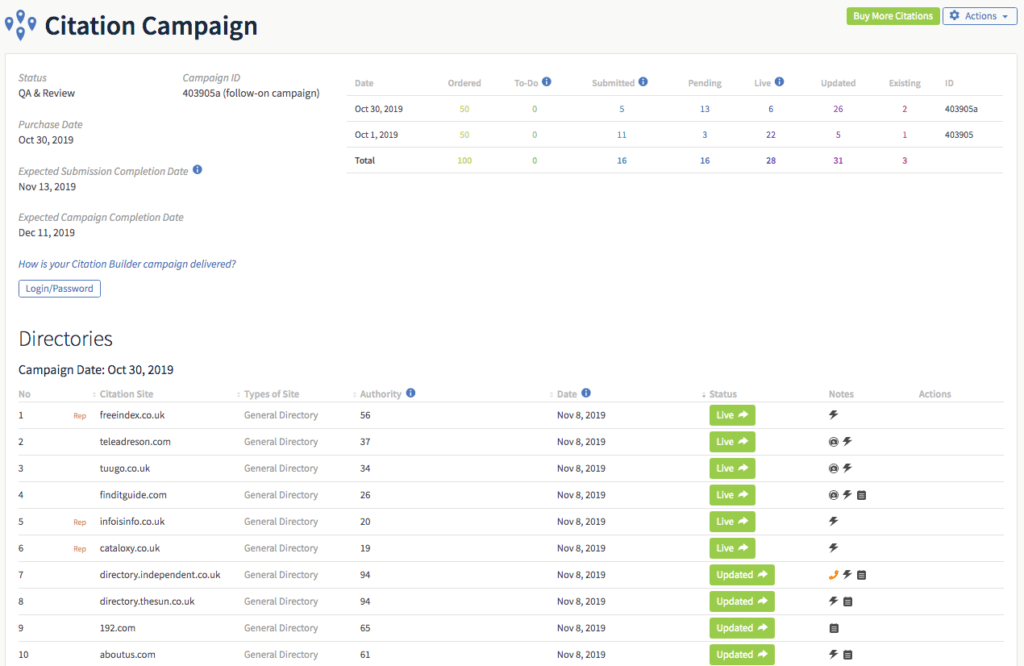Click info icon next to To-Do header
Screen dimensions: 1024x666
tap(547, 82)
